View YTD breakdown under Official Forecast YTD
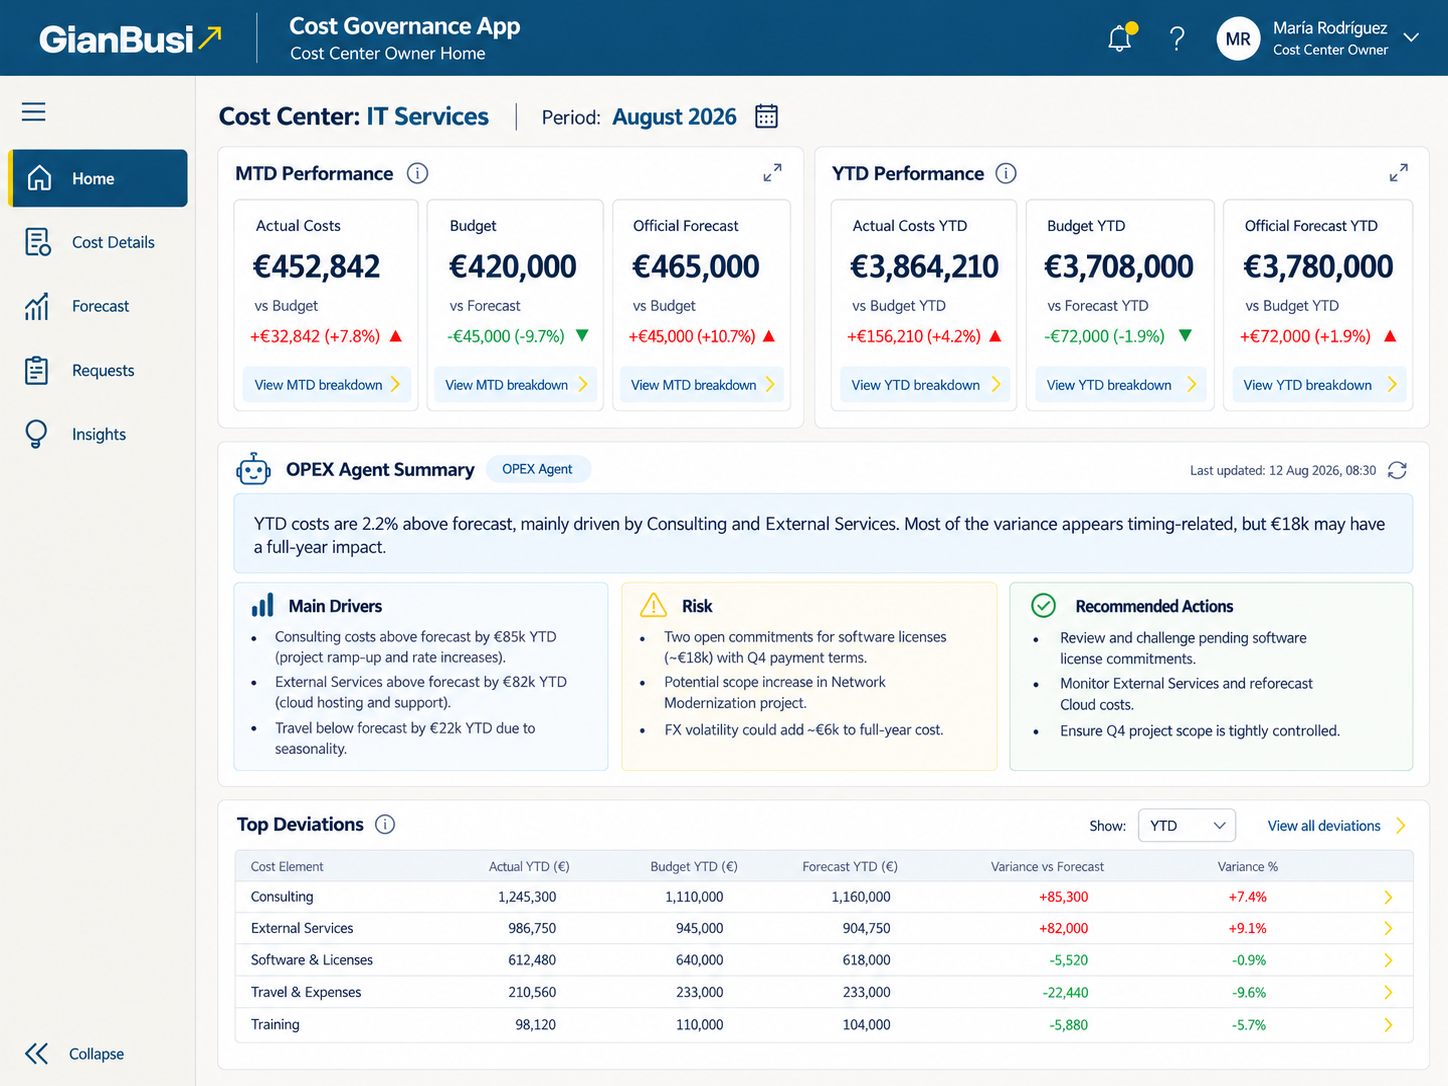Viewport: 1448px width, 1086px height. 1319,384
